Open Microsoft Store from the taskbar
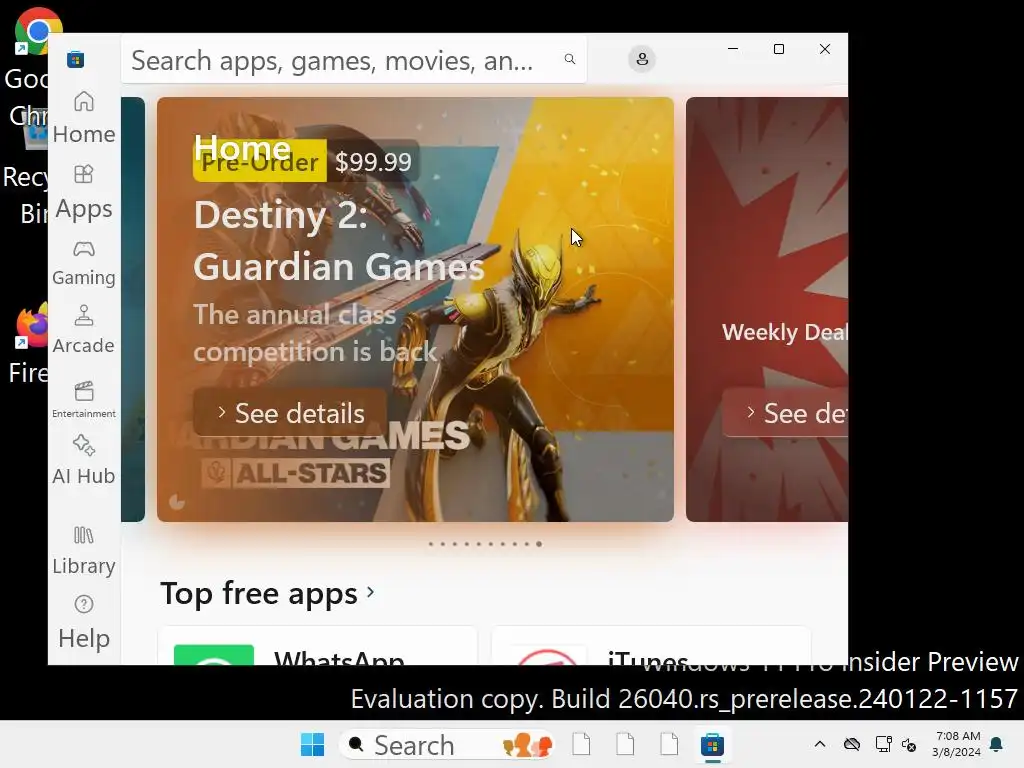Viewport: 1024px width, 768px height. [712, 744]
